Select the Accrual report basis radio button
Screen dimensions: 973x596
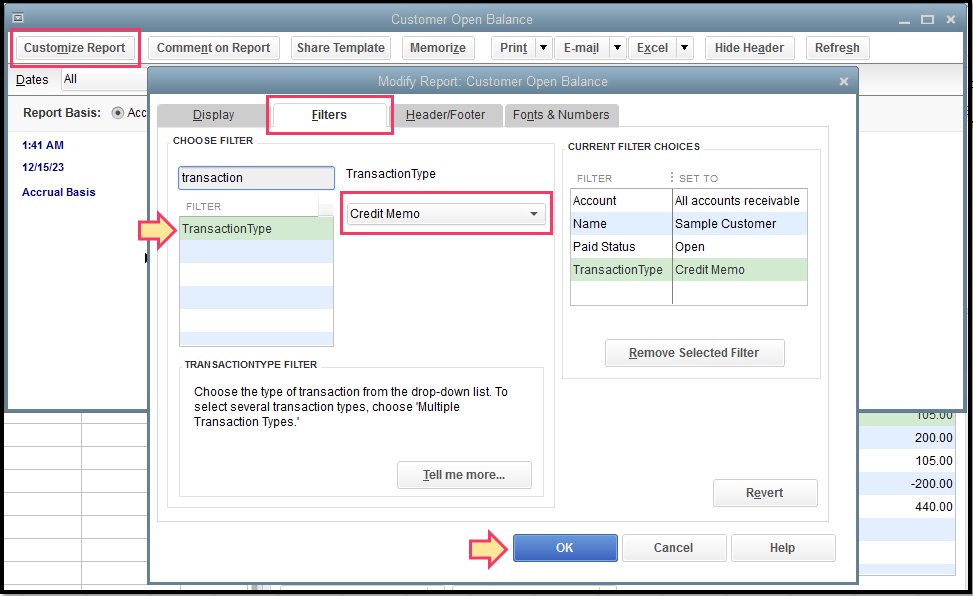[118, 113]
